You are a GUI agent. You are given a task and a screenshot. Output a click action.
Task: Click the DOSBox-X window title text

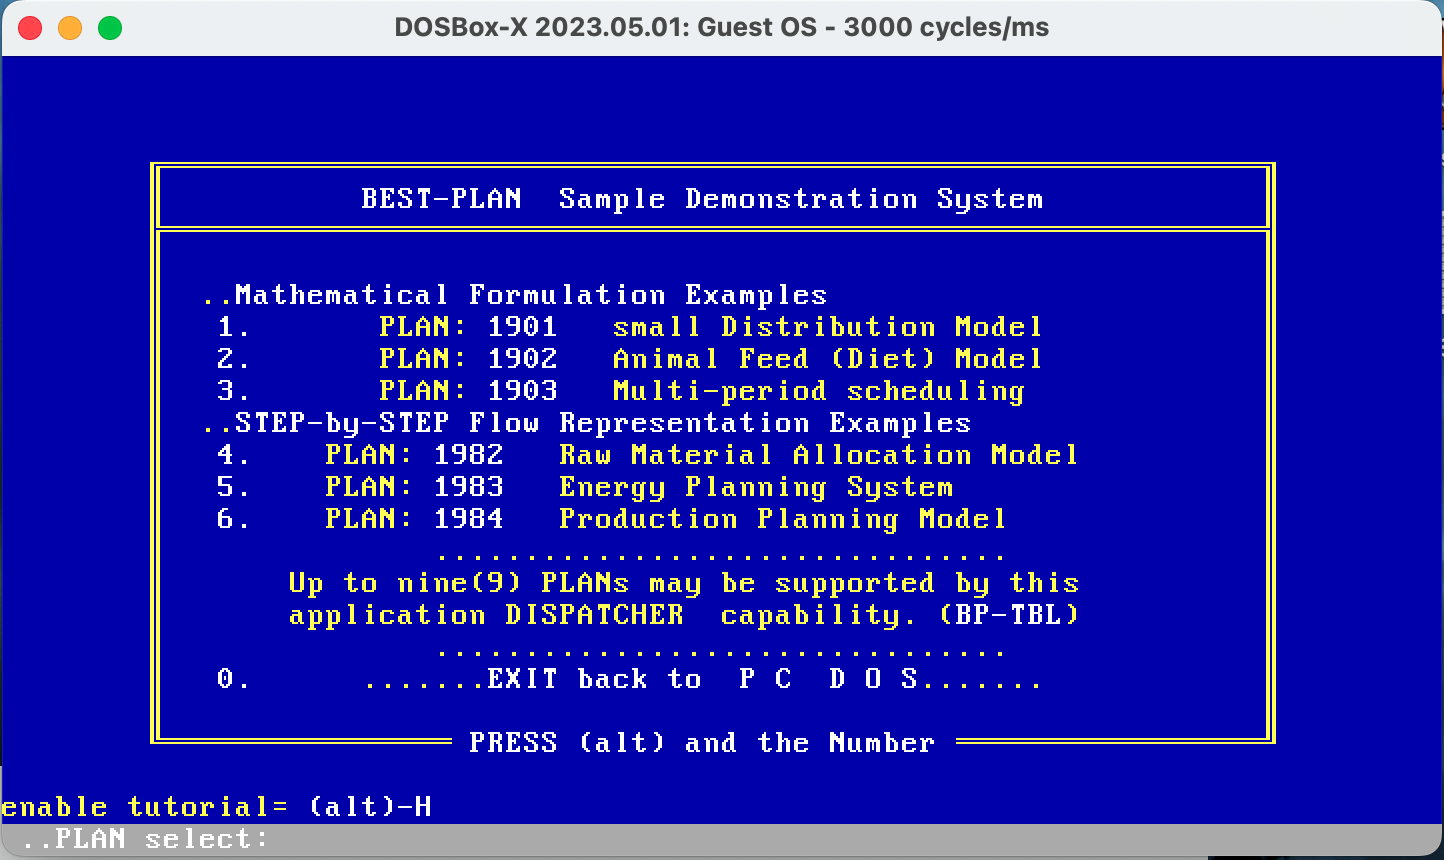pos(722,28)
